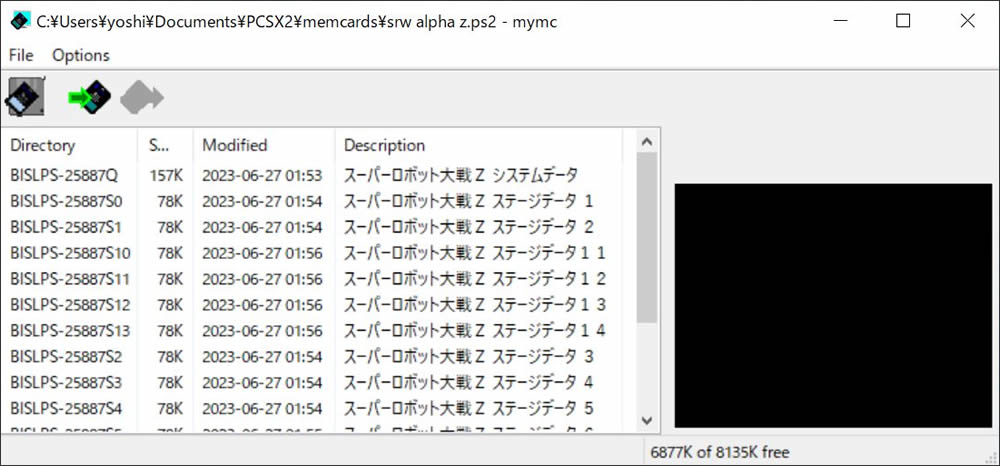Click the description ending 'ステージデータ 1 3'
Viewport: 1000px width, 466px height.
474,305
